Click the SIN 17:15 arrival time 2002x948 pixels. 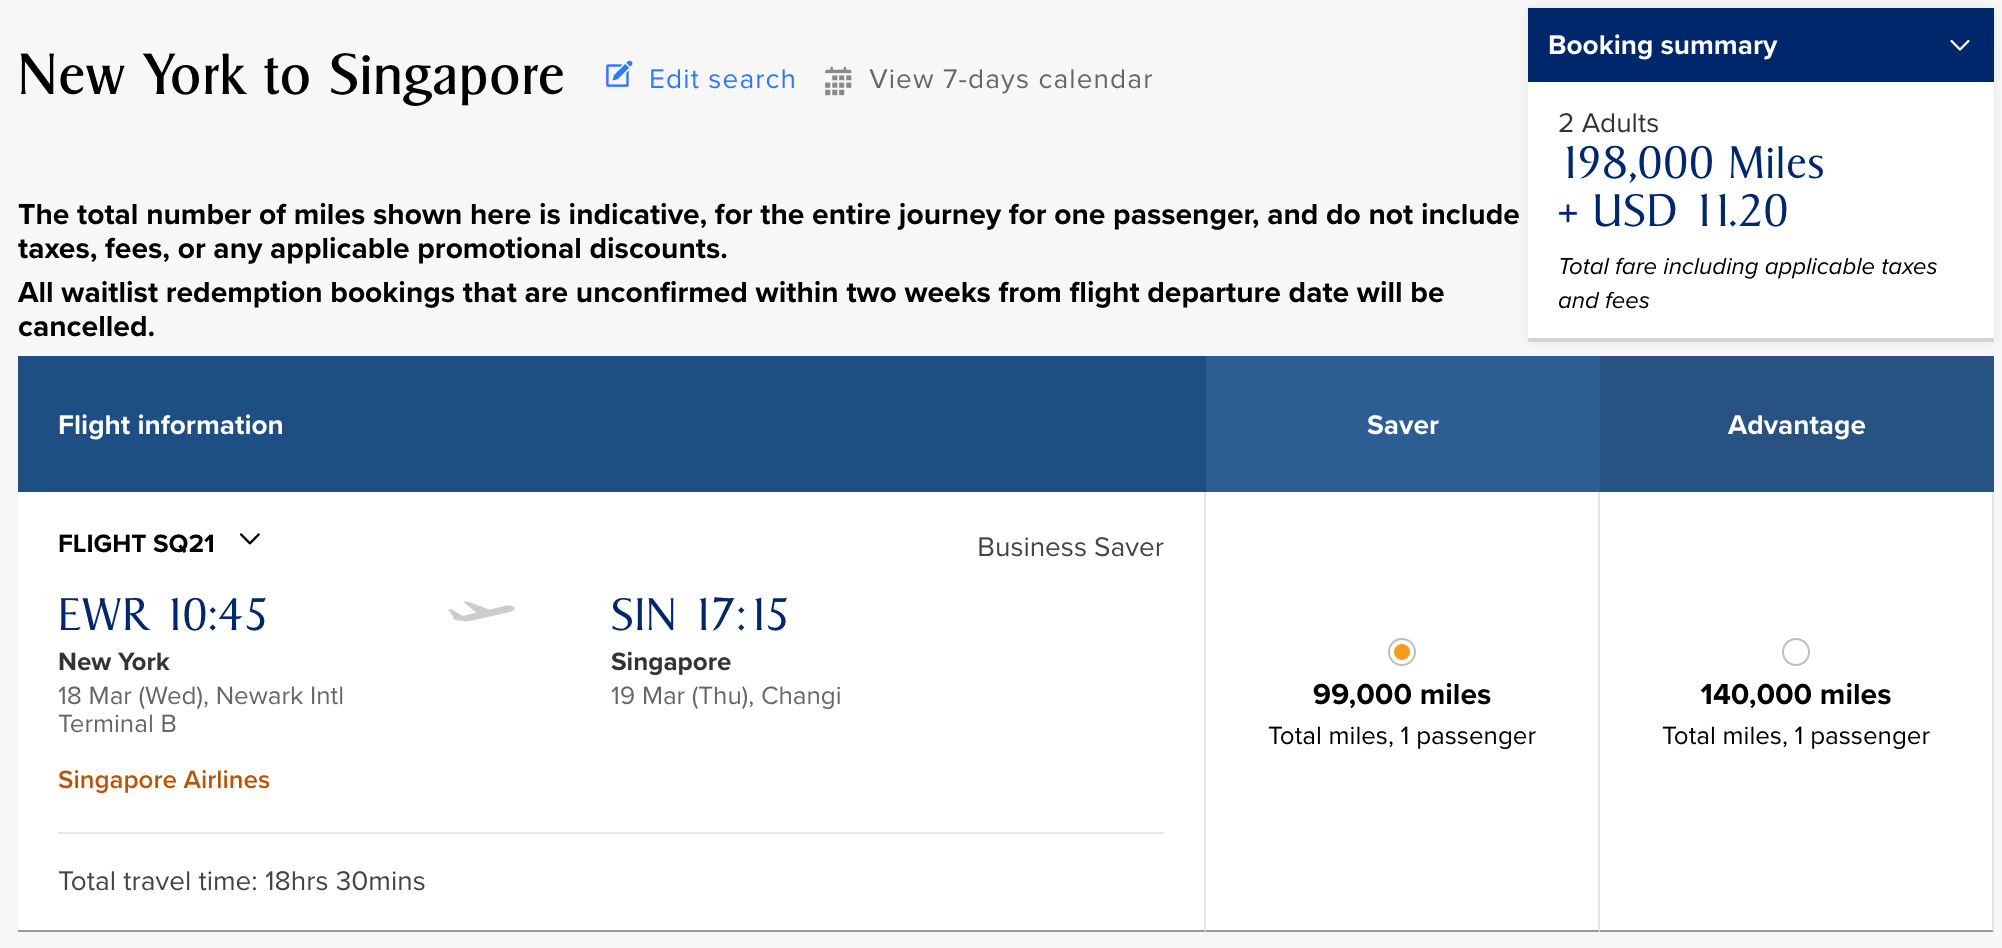699,615
